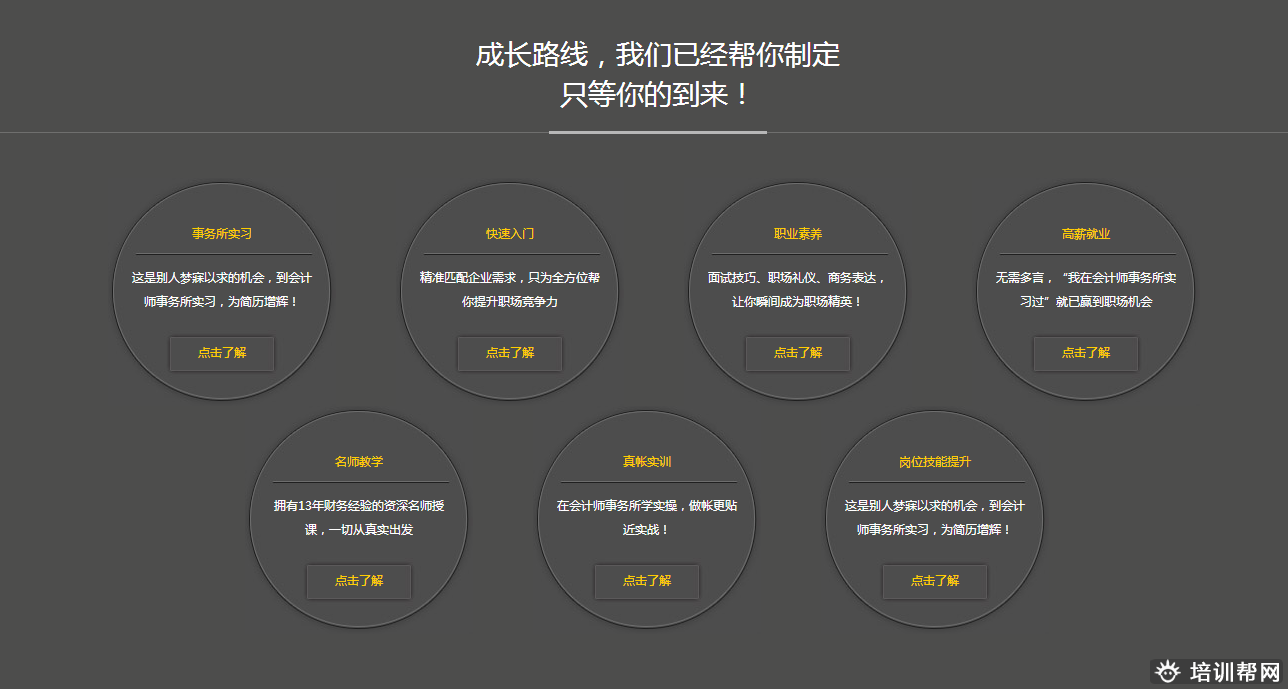This screenshot has width=1288, height=689.
Task: Click 点击了解 under 岗位技能提升
Action: tap(935, 581)
